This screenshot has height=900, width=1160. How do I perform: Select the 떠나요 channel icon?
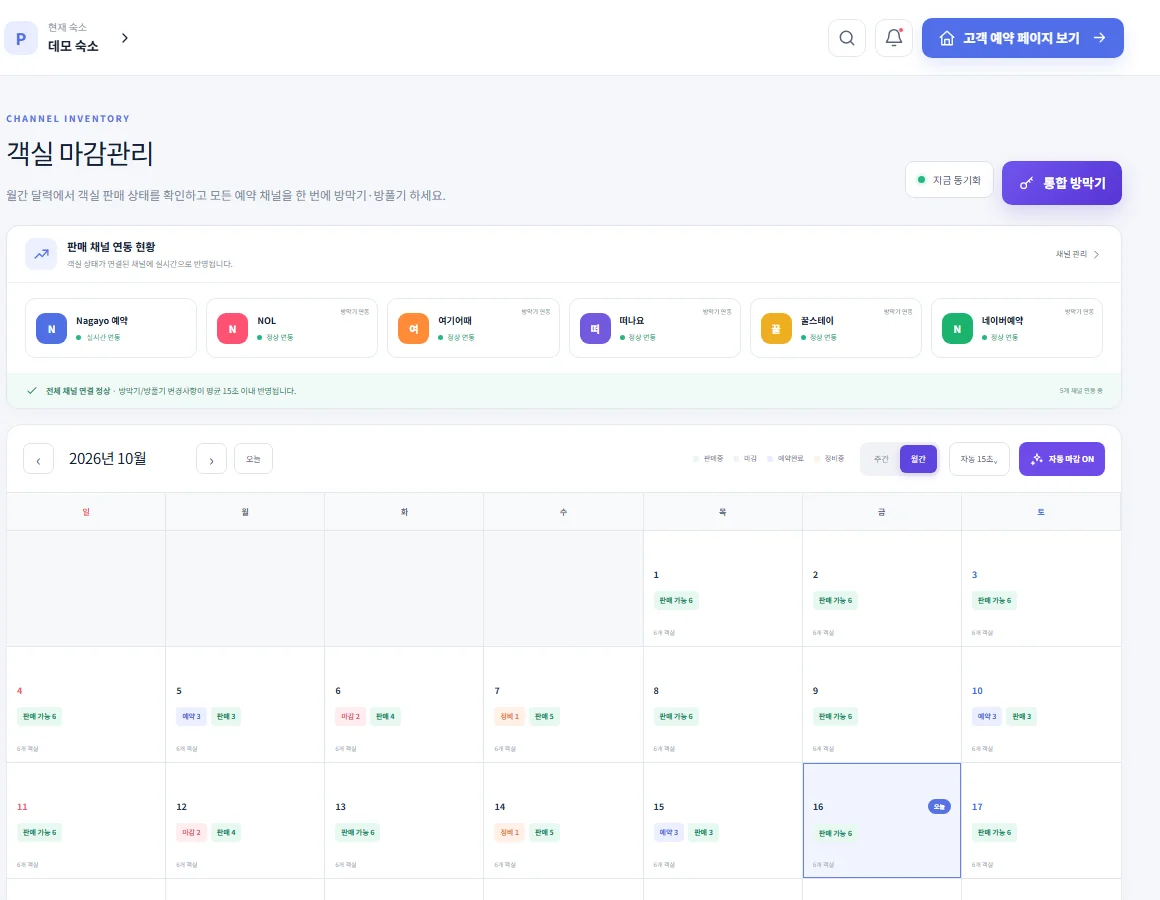point(595,328)
